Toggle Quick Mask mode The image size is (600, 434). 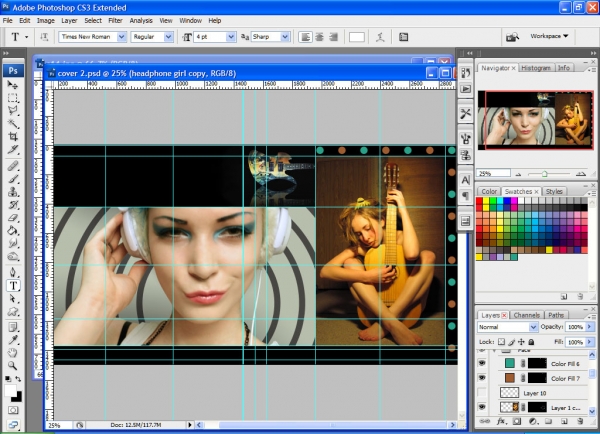tap(13, 410)
